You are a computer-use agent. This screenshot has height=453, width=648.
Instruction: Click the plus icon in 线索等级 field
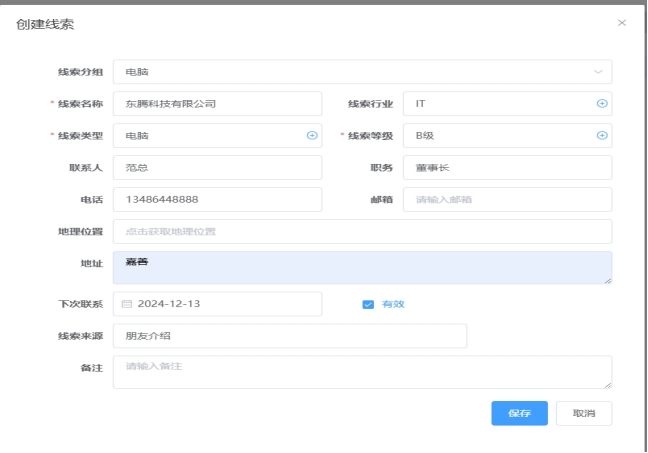602,136
